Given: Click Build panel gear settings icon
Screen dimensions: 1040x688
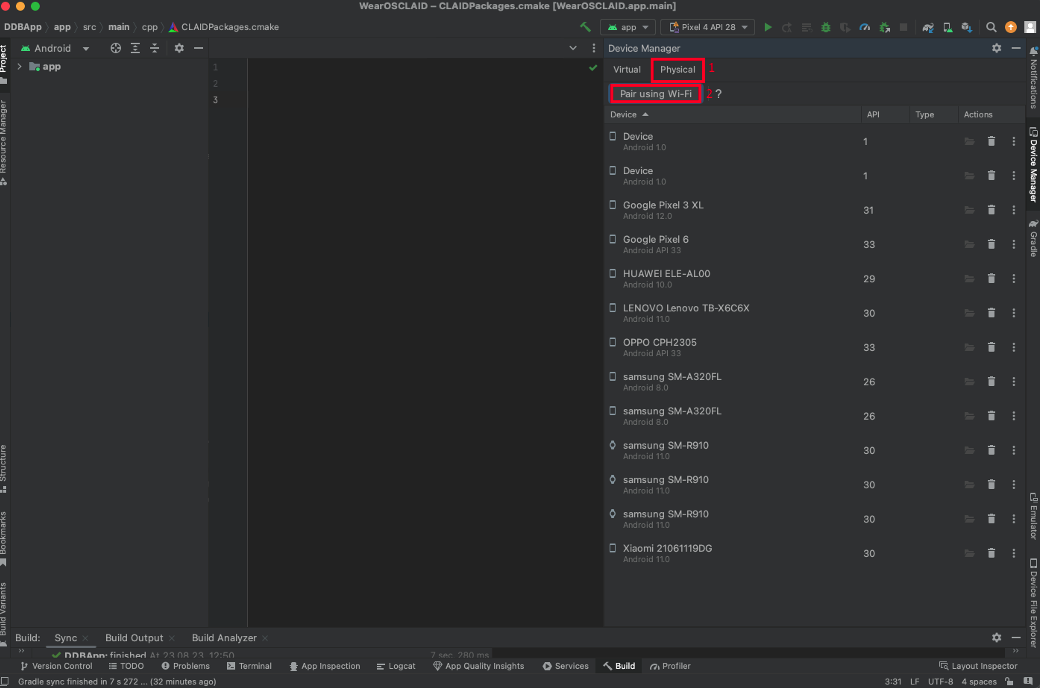Looking at the screenshot, I should 996,638.
